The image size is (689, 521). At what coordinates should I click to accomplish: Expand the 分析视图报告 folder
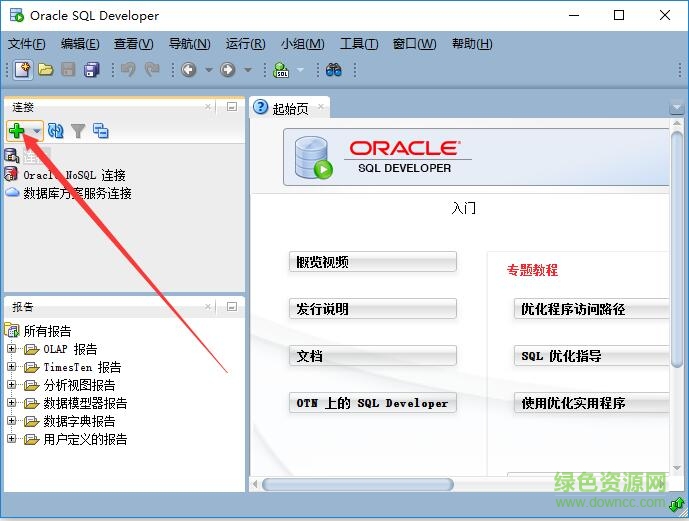pos(12,384)
